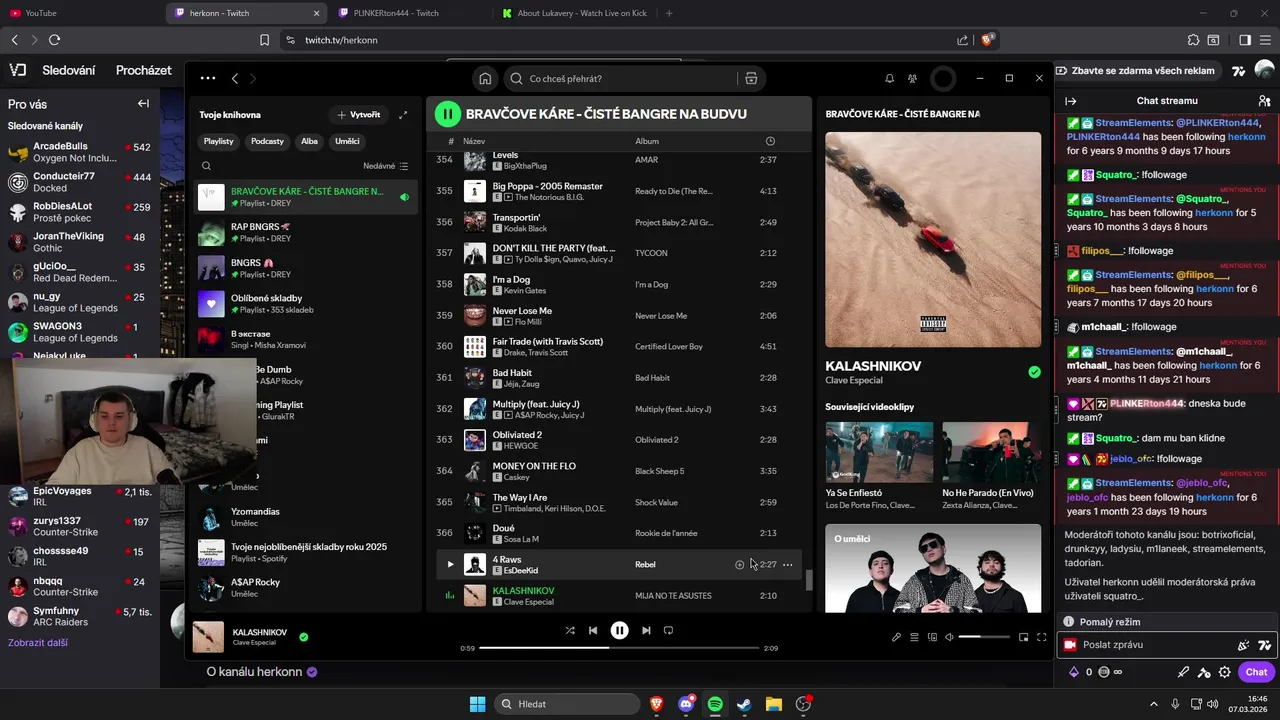
Task: Open Spotify from Windows taskbar
Action: pyautogui.click(x=715, y=704)
